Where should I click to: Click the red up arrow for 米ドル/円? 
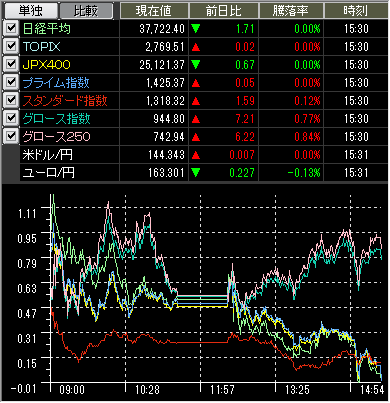196,155
